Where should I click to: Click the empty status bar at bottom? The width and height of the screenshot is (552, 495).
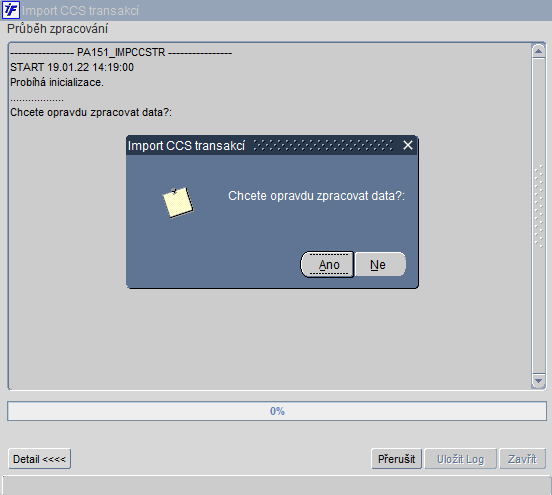pyautogui.click(x=276, y=484)
